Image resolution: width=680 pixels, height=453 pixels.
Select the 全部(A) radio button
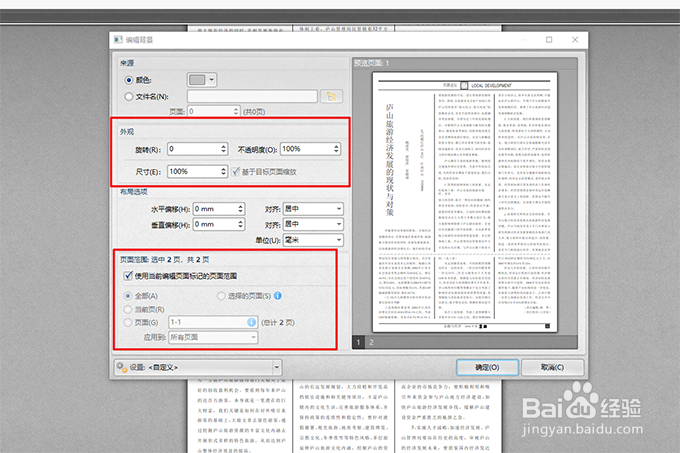pyautogui.click(x=128, y=296)
